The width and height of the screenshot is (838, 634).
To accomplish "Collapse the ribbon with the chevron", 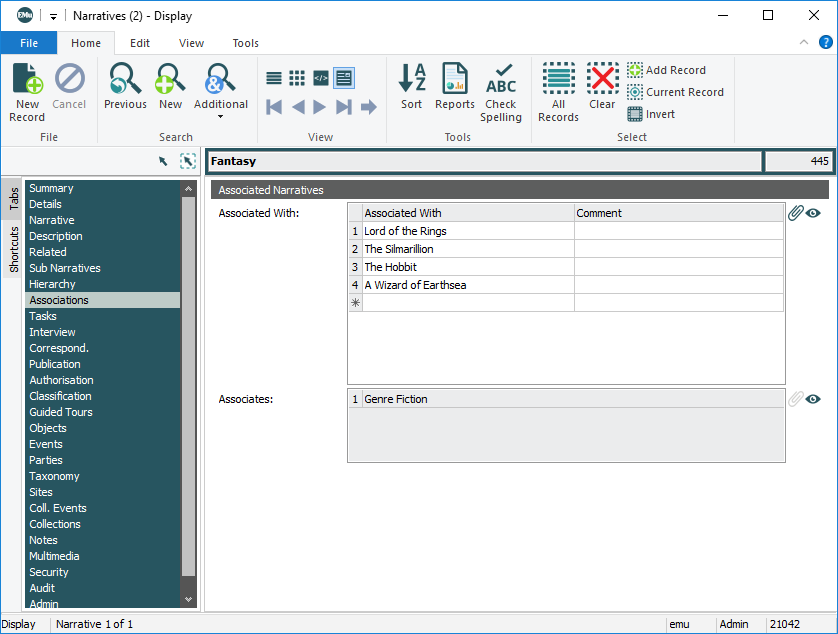I will 804,43.
